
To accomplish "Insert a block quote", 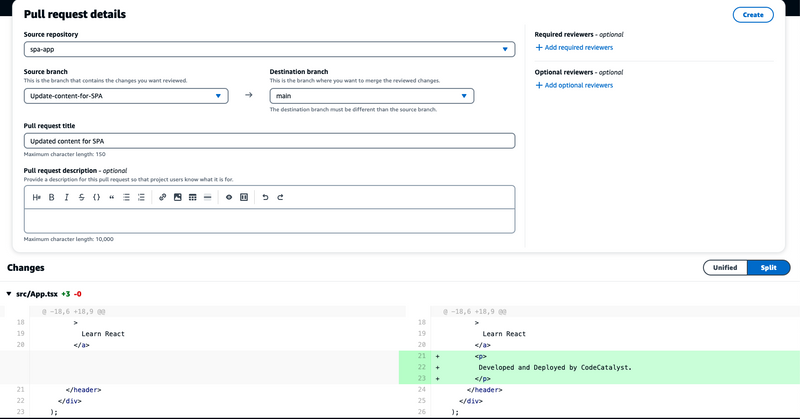I will (x=111, y=198).
